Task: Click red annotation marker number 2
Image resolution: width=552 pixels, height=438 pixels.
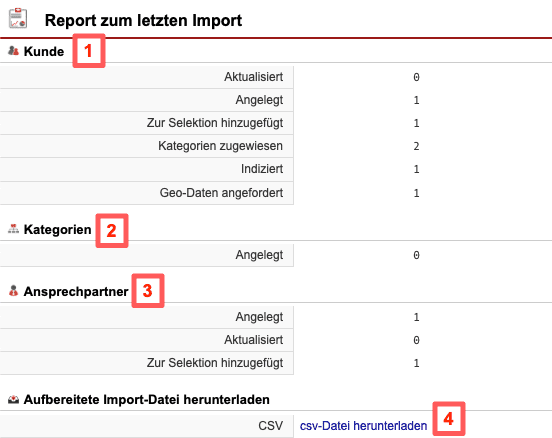Action: click(x=112, y=231)
